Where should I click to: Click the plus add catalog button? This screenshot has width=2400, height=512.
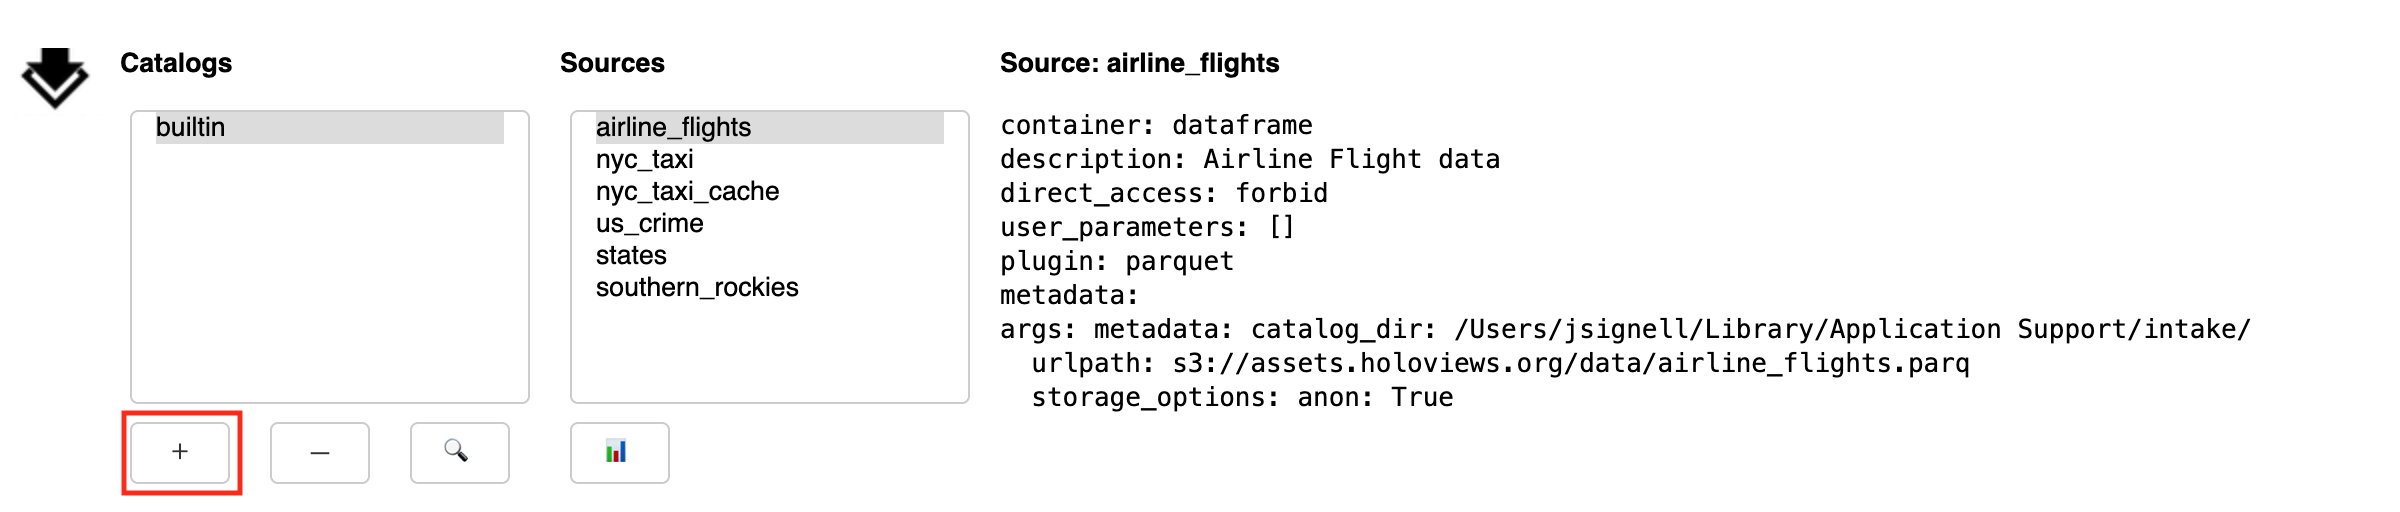180,453
